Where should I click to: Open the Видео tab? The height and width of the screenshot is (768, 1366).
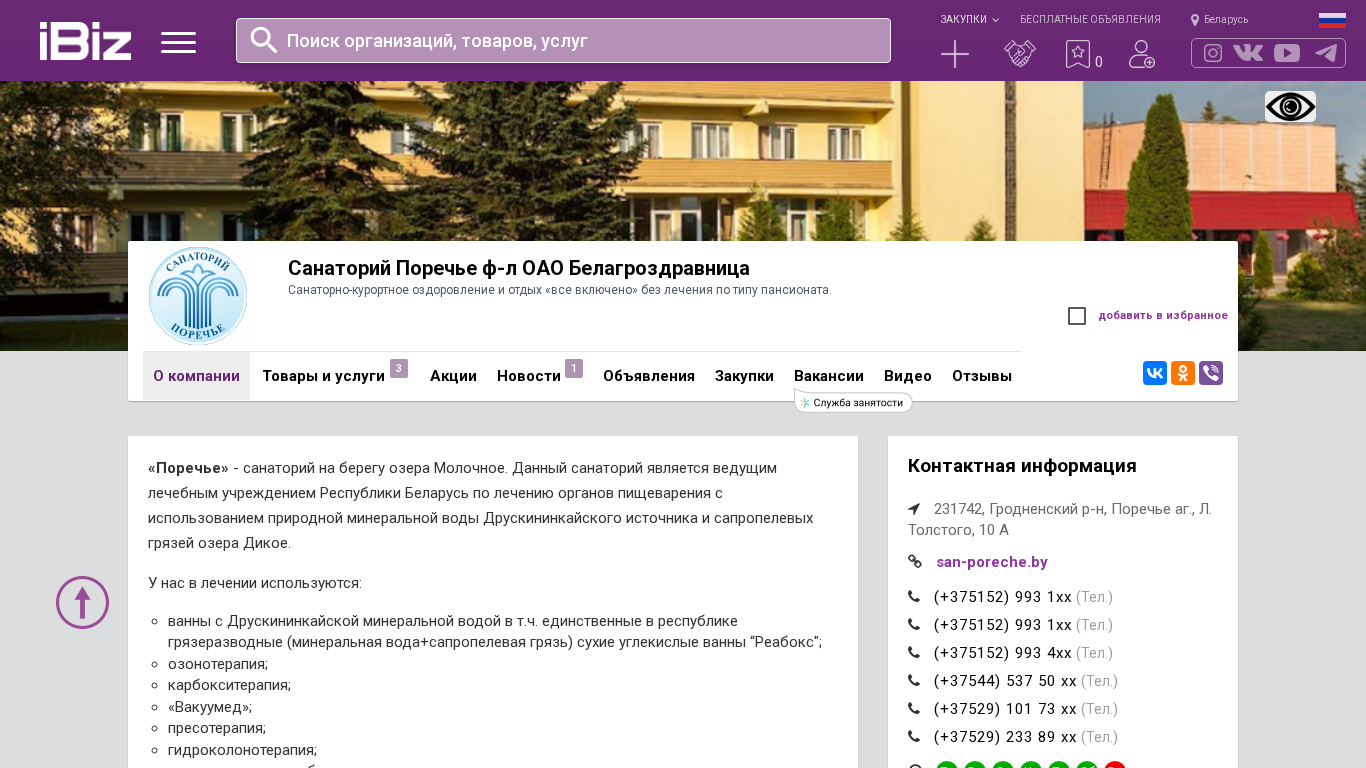pyautogui.click(x=908, y=376)
